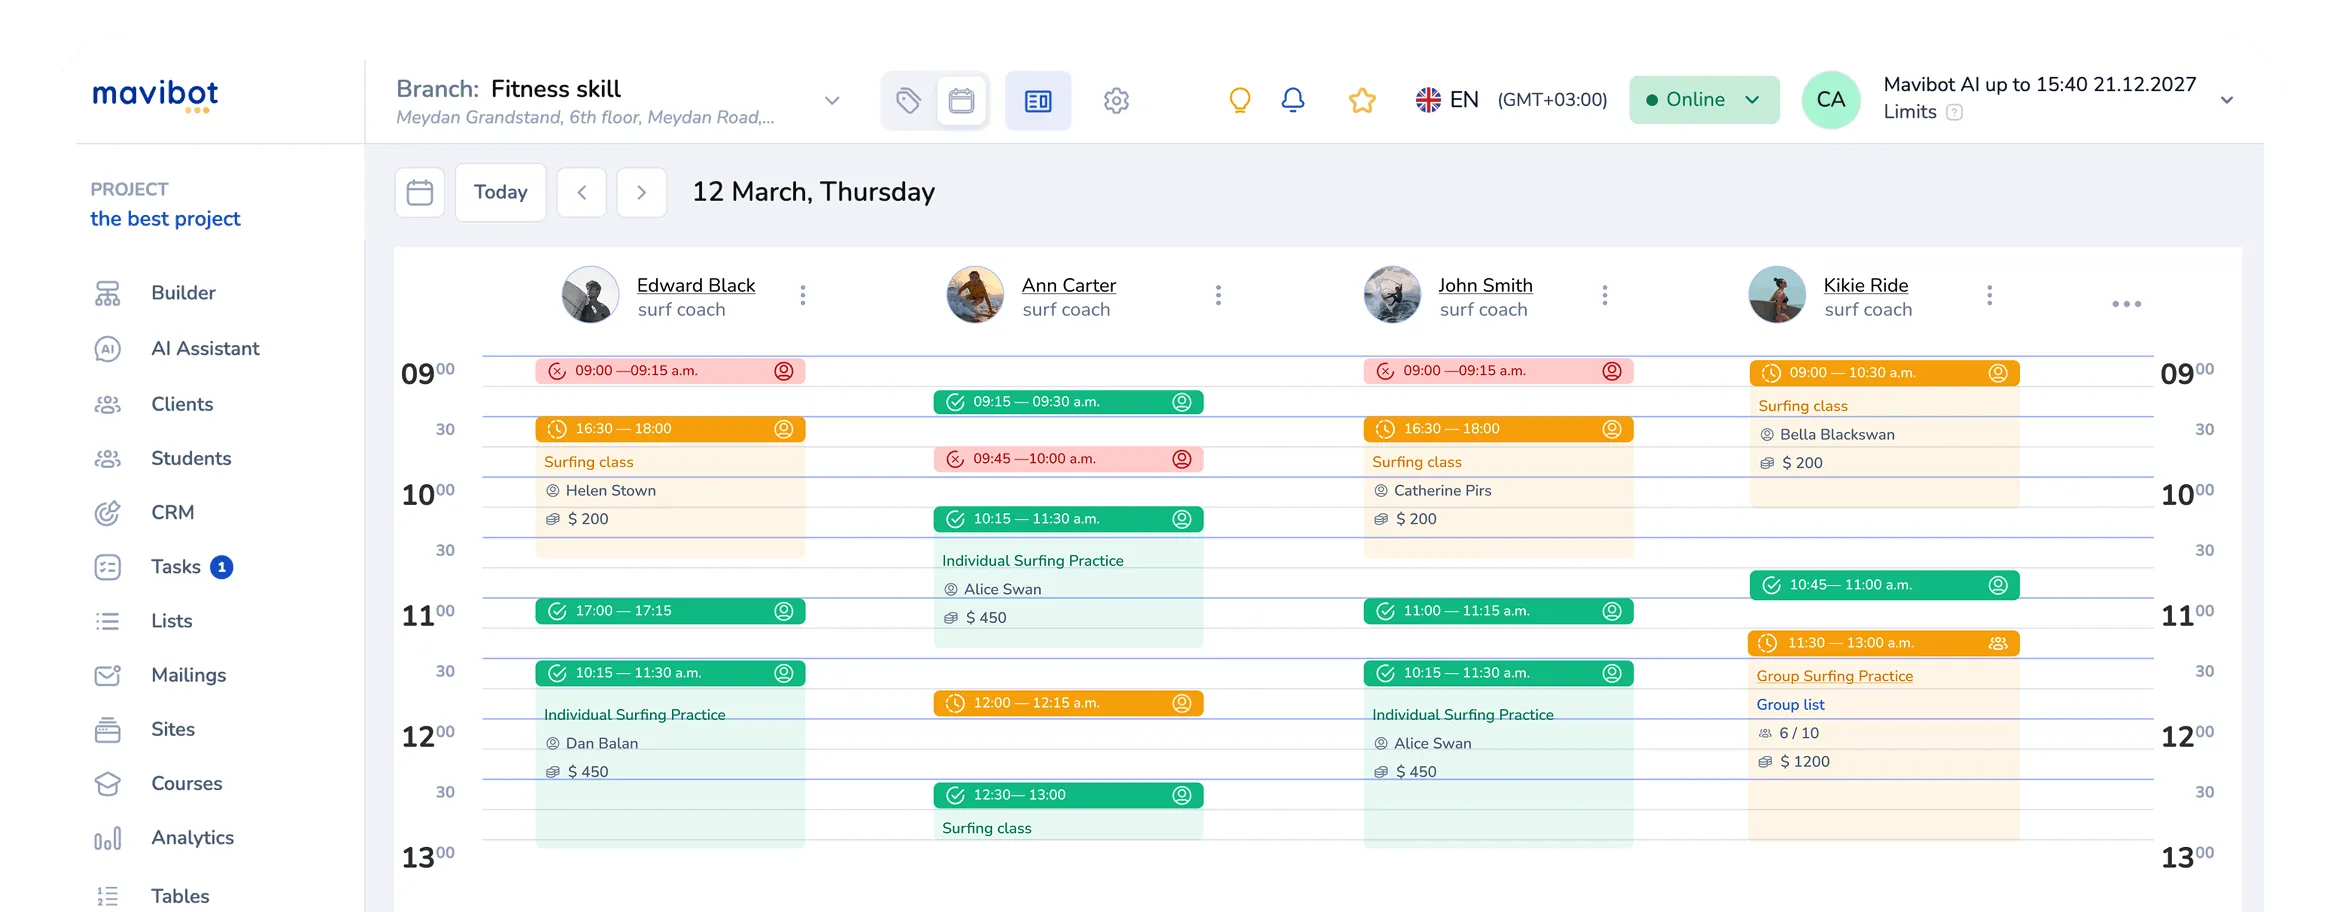Switch to calendar view icon in header

(962, 100)
